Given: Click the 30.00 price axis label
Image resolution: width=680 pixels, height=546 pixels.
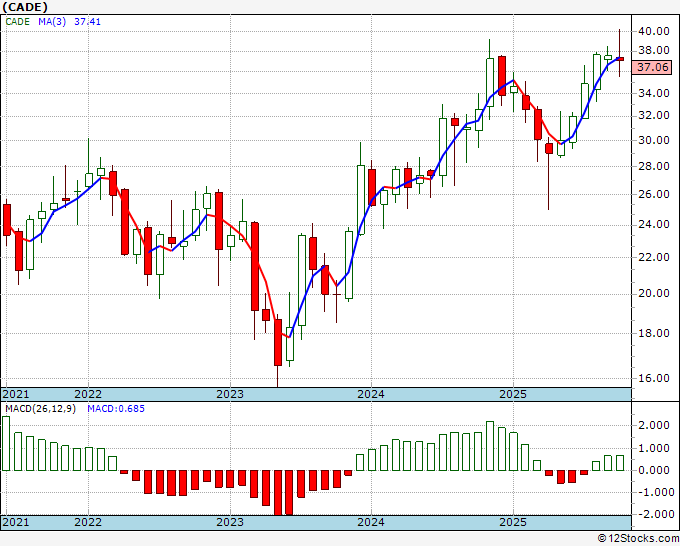Looking at the screenshot, I should coord(653,141).
